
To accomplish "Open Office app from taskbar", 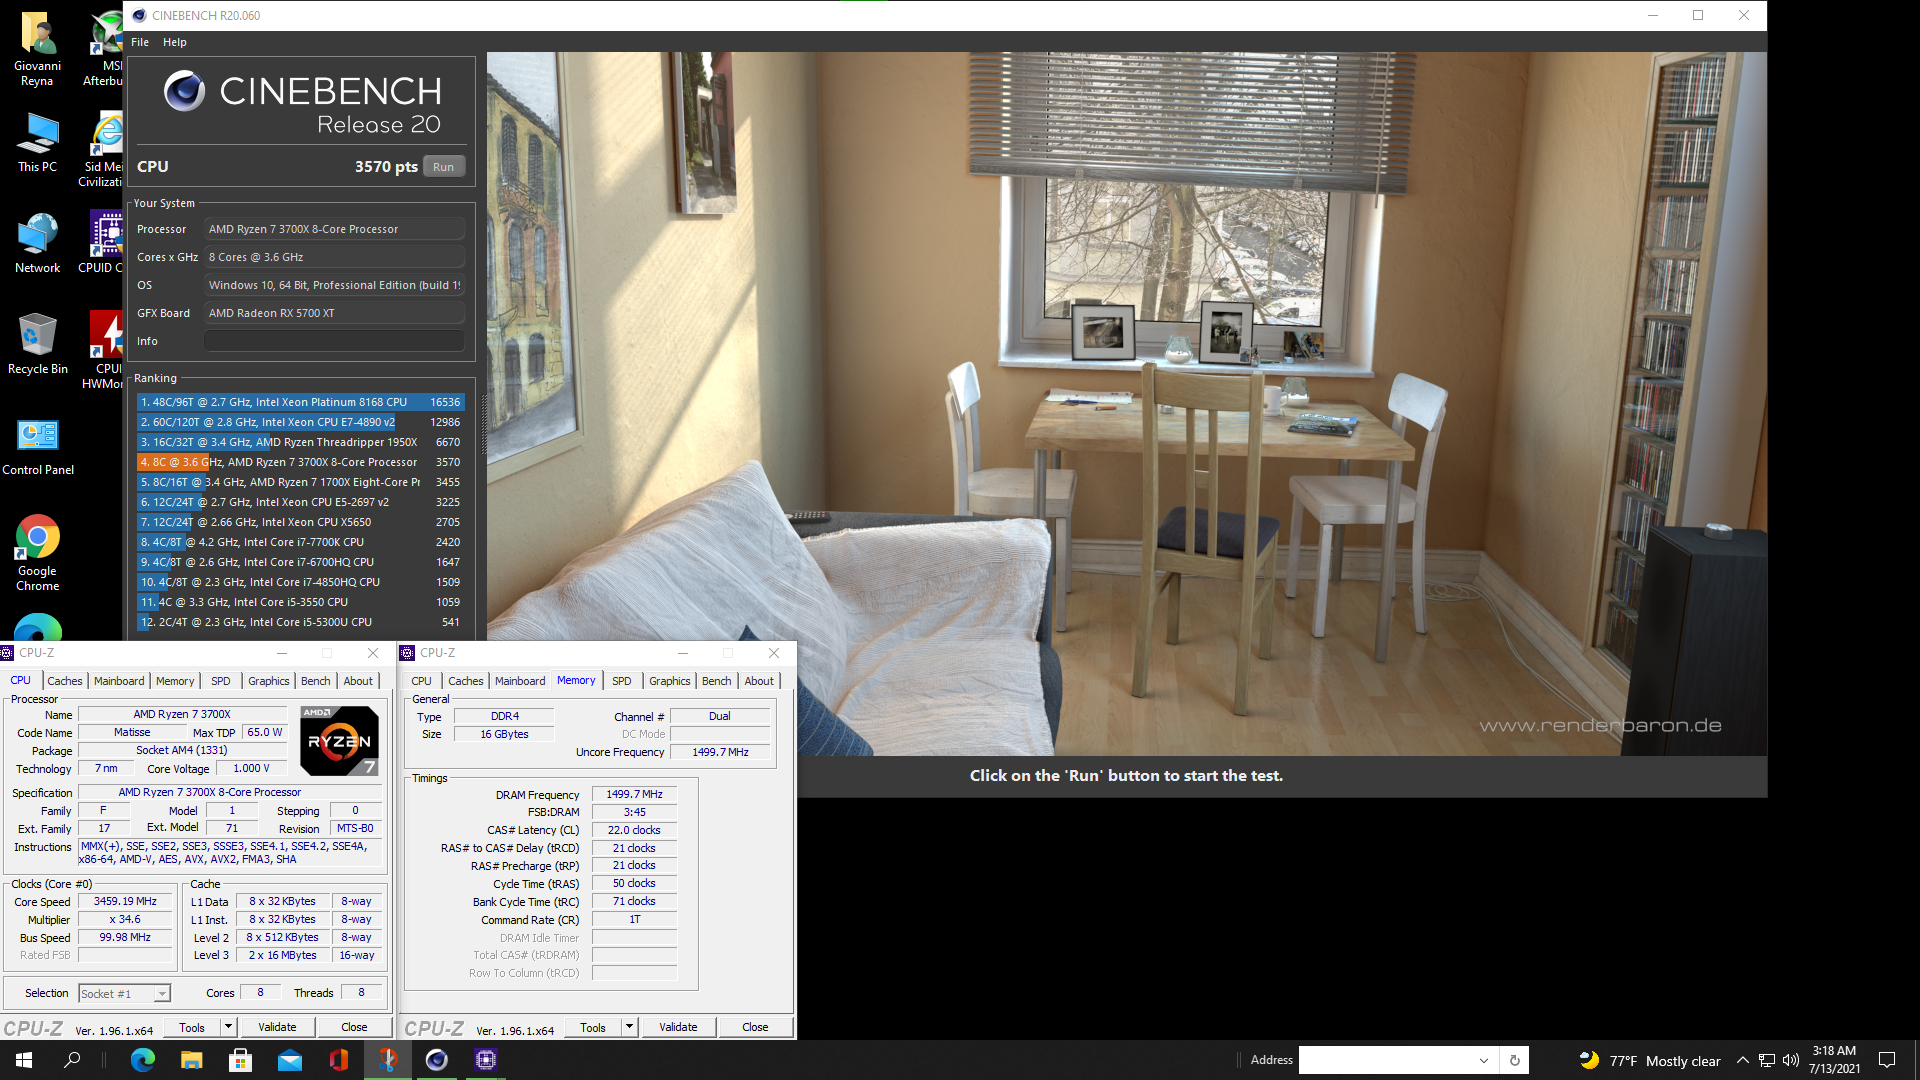I will [x=339, y=1060].
